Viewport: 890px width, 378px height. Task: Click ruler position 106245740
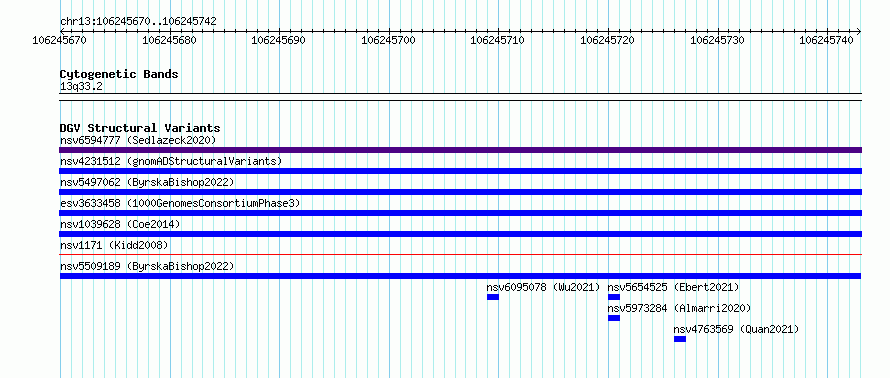click(x=827, y=40)
